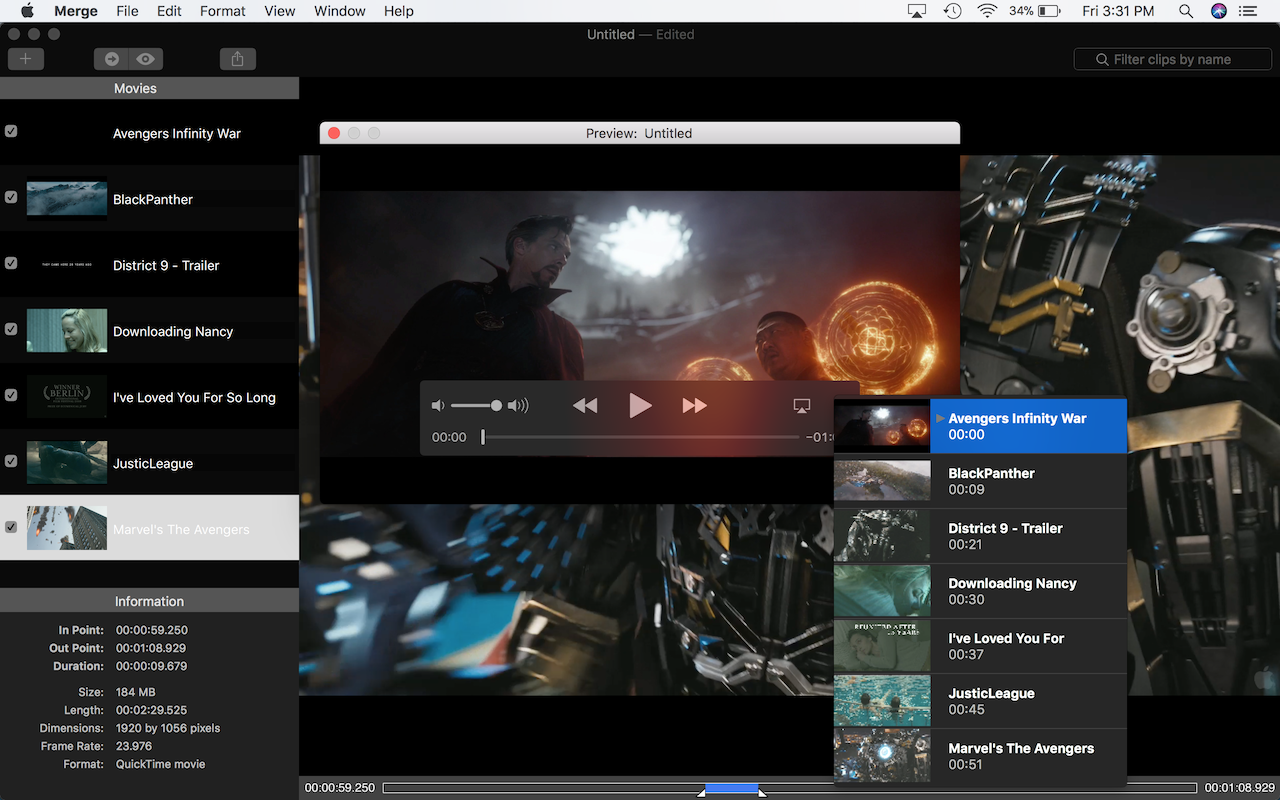Open the Window menu
The width and height of the screenshot is (1280, 800).
click(x=339, y=11)
